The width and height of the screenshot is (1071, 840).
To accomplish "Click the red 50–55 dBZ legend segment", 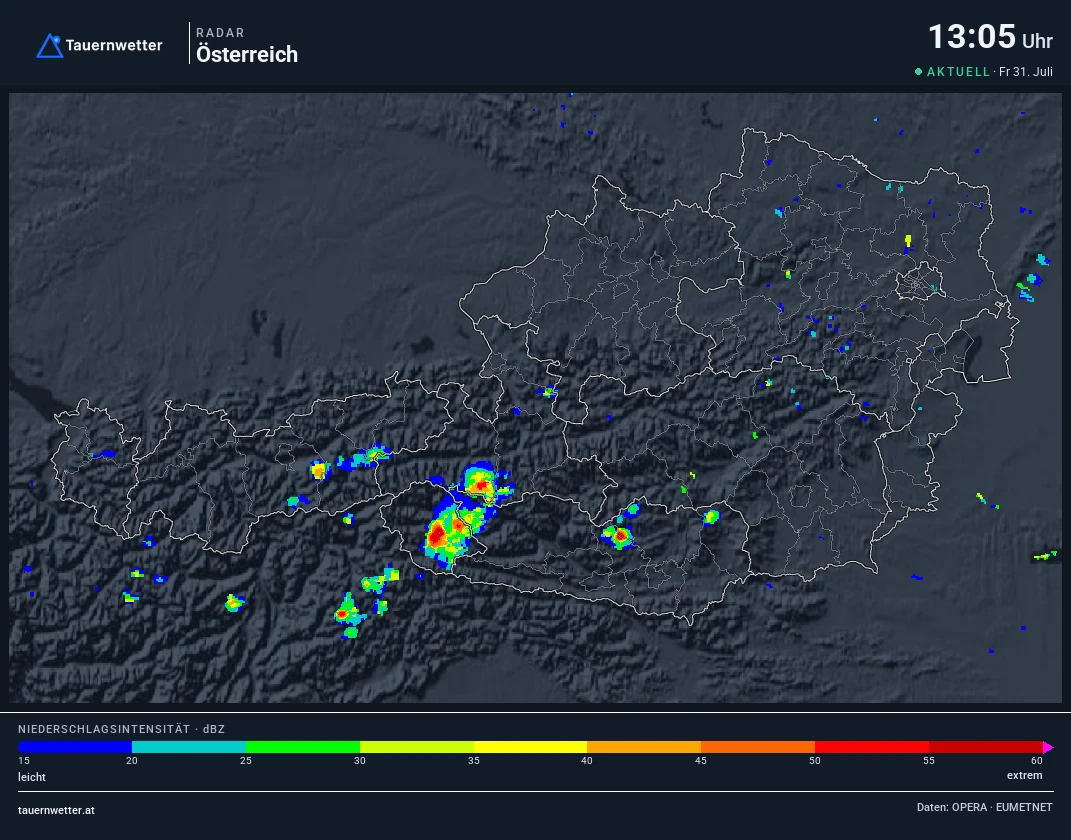I will tap(872, 747).
